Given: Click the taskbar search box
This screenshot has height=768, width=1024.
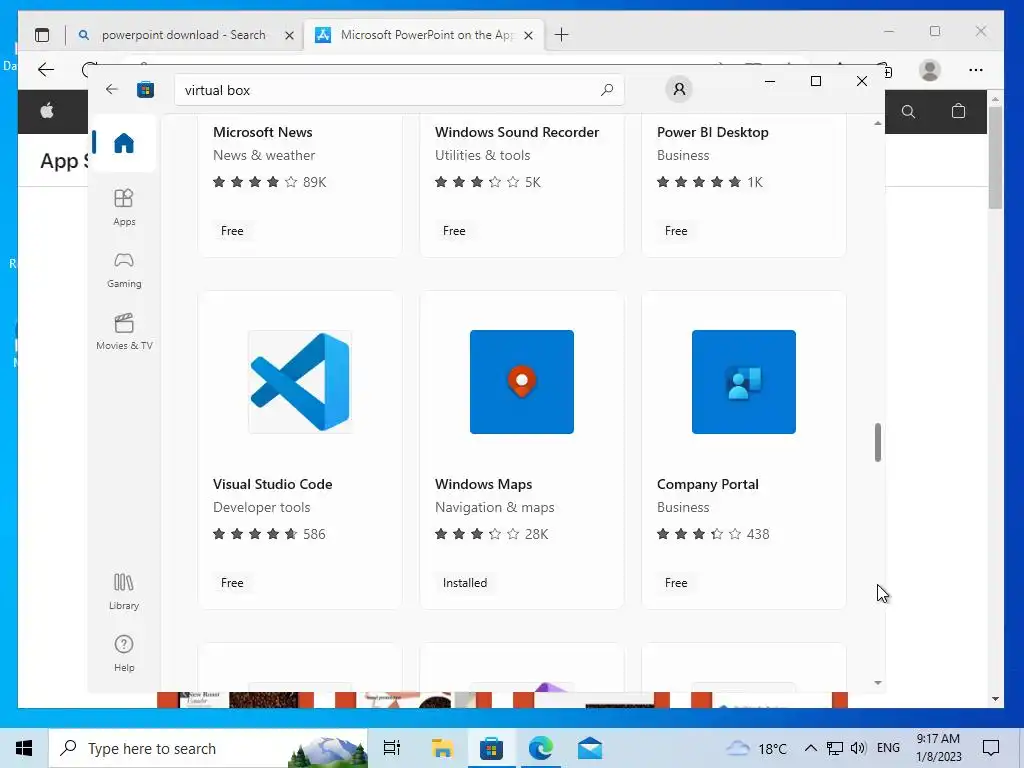Looking at the screenshot, I should (x=208, y=748).
